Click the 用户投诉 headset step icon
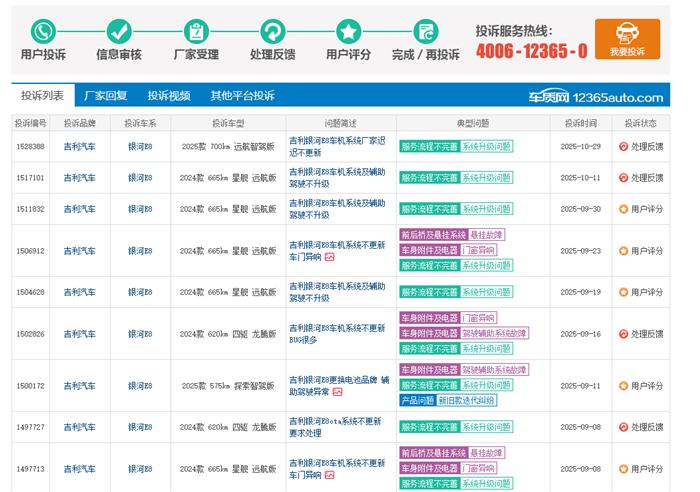700x492 pixels. 43,31
